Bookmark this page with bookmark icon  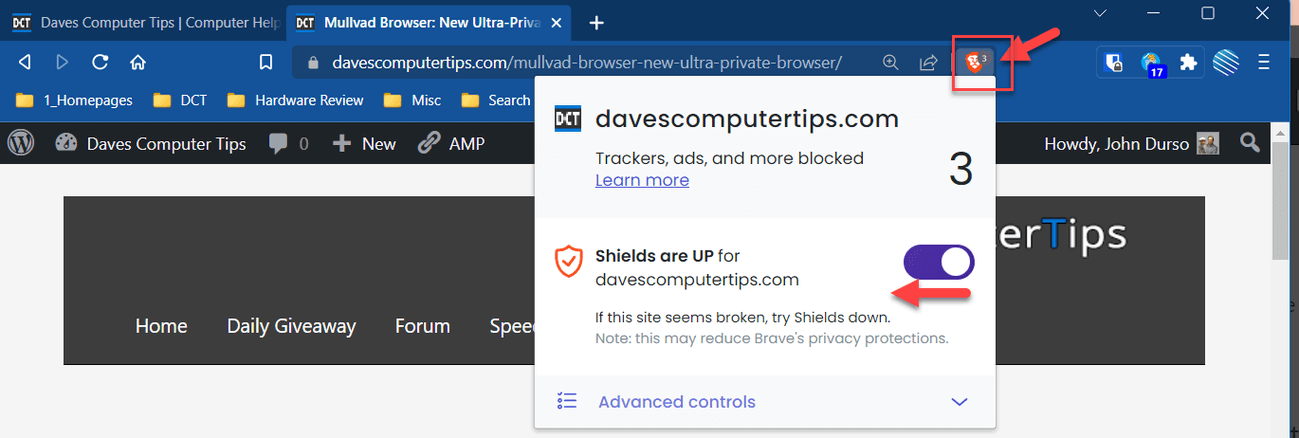[265, 62]
